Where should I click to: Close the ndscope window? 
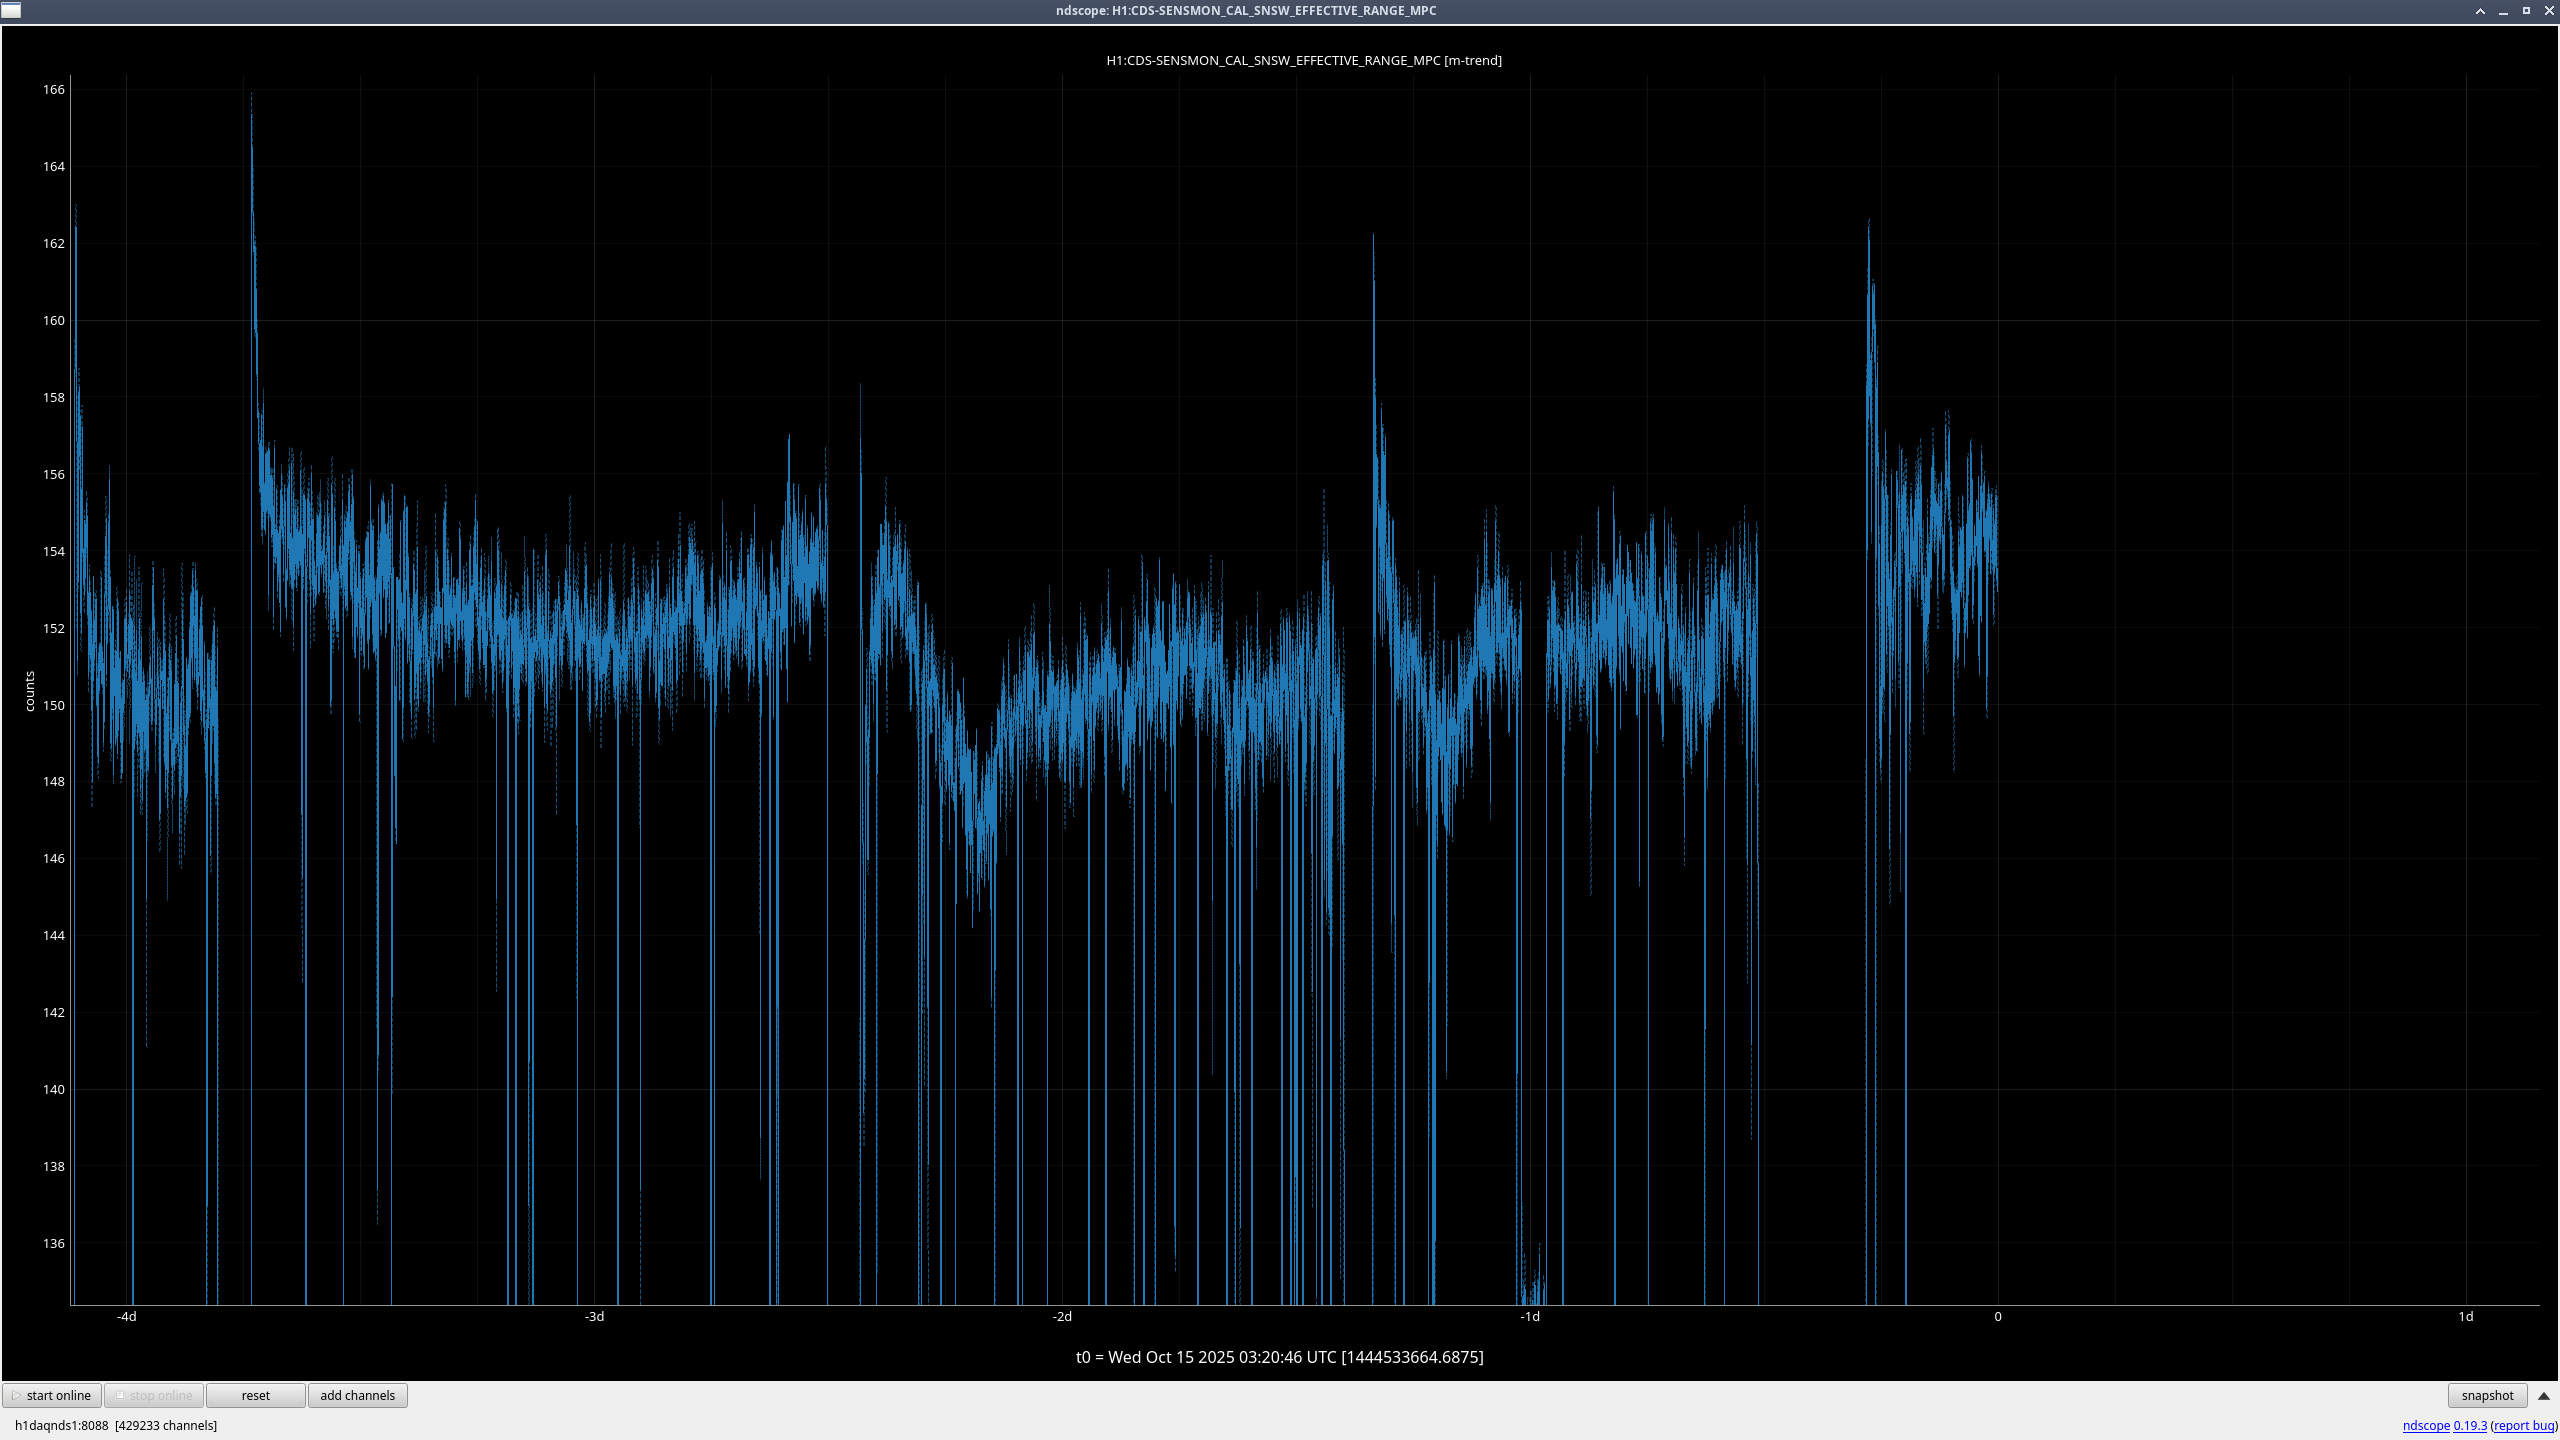[x=2549, y=11]
